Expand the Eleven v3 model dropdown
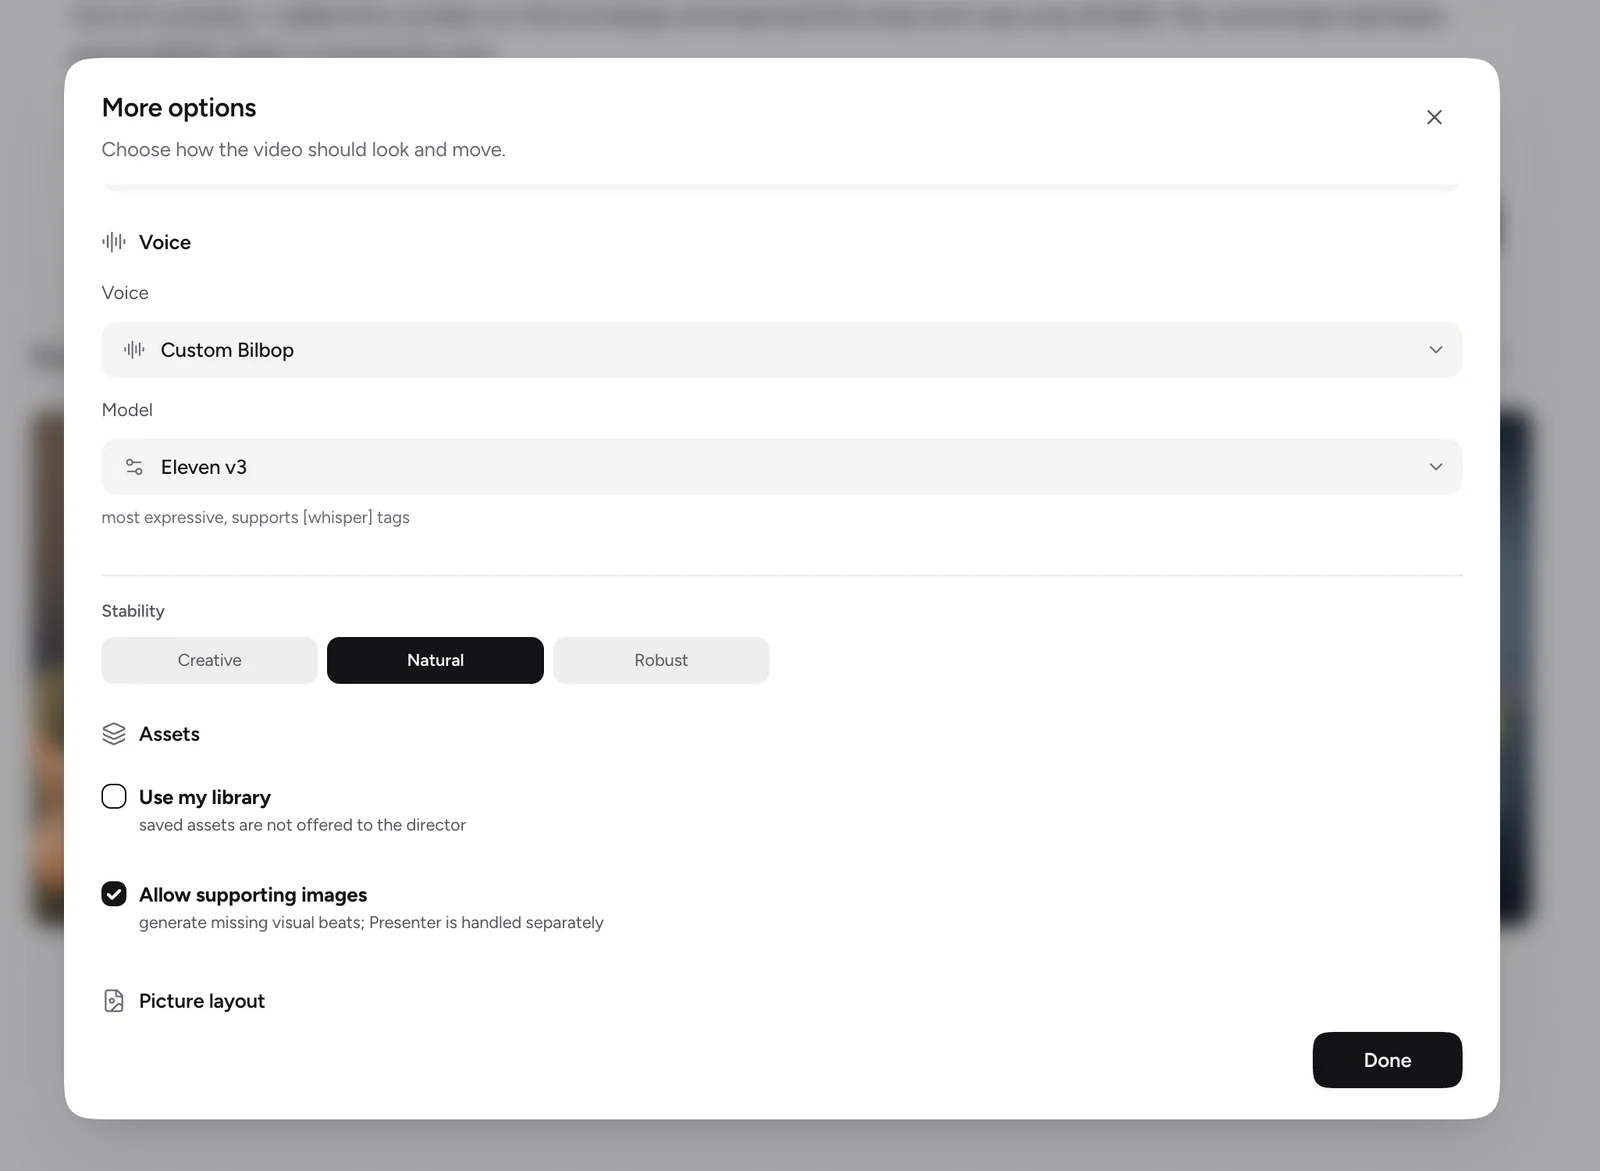Screen dimensions: 1600x1171 pyautogui.click(x=782, y=467)
